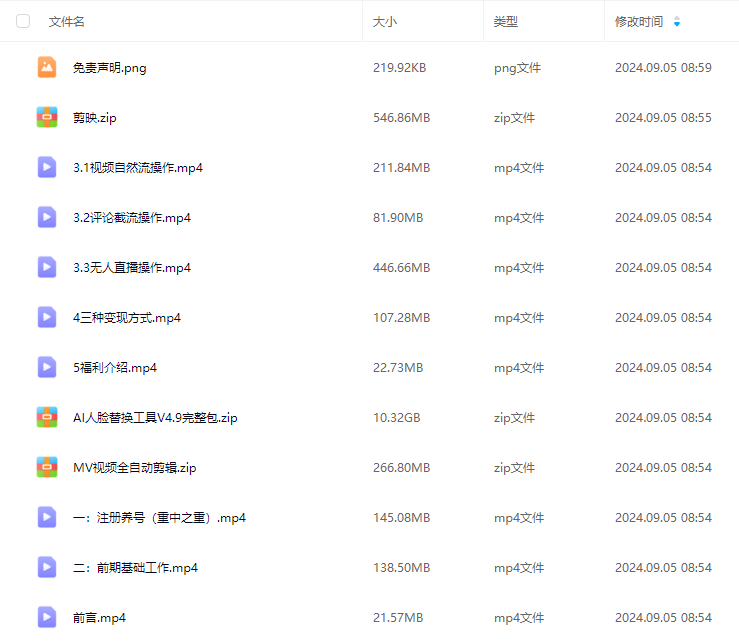The height and width of the screenshot is (644, 739).
Task: Click the video icon for 二：前期基础工作.mp4
Action: 47,567
